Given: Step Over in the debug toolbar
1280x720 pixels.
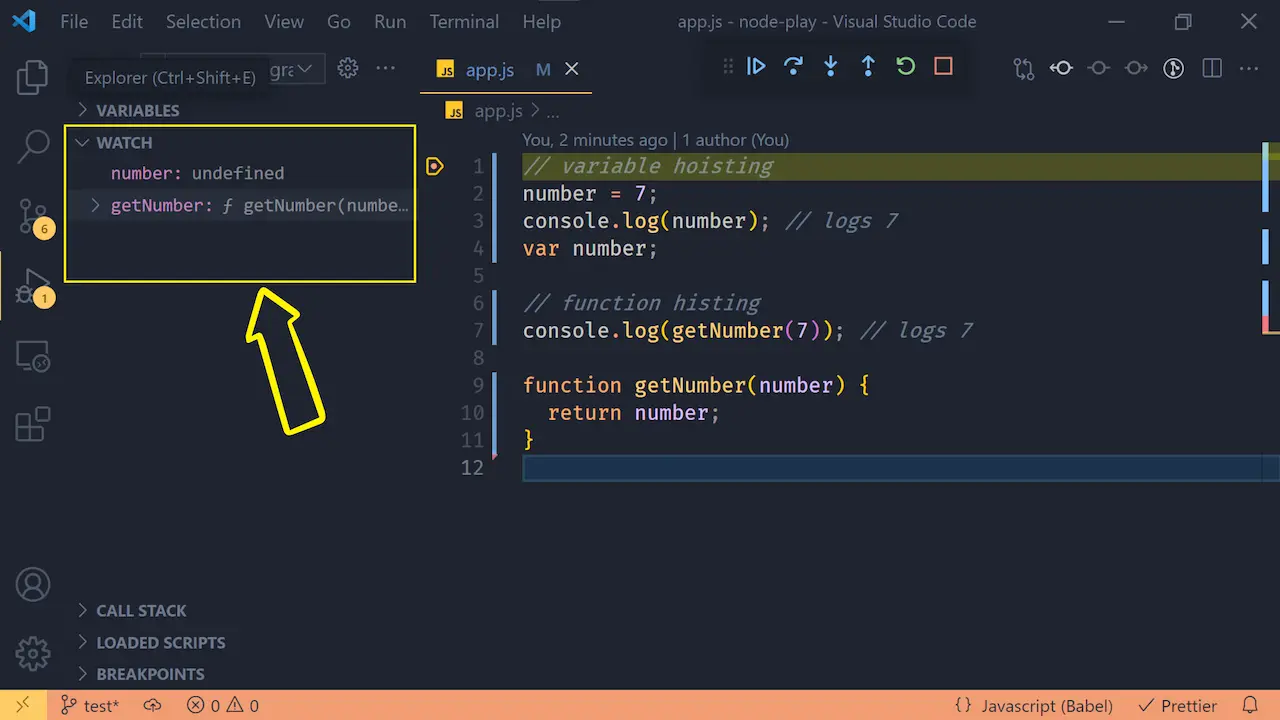Looking at the screenshot, I should click(x=793, y=67).
